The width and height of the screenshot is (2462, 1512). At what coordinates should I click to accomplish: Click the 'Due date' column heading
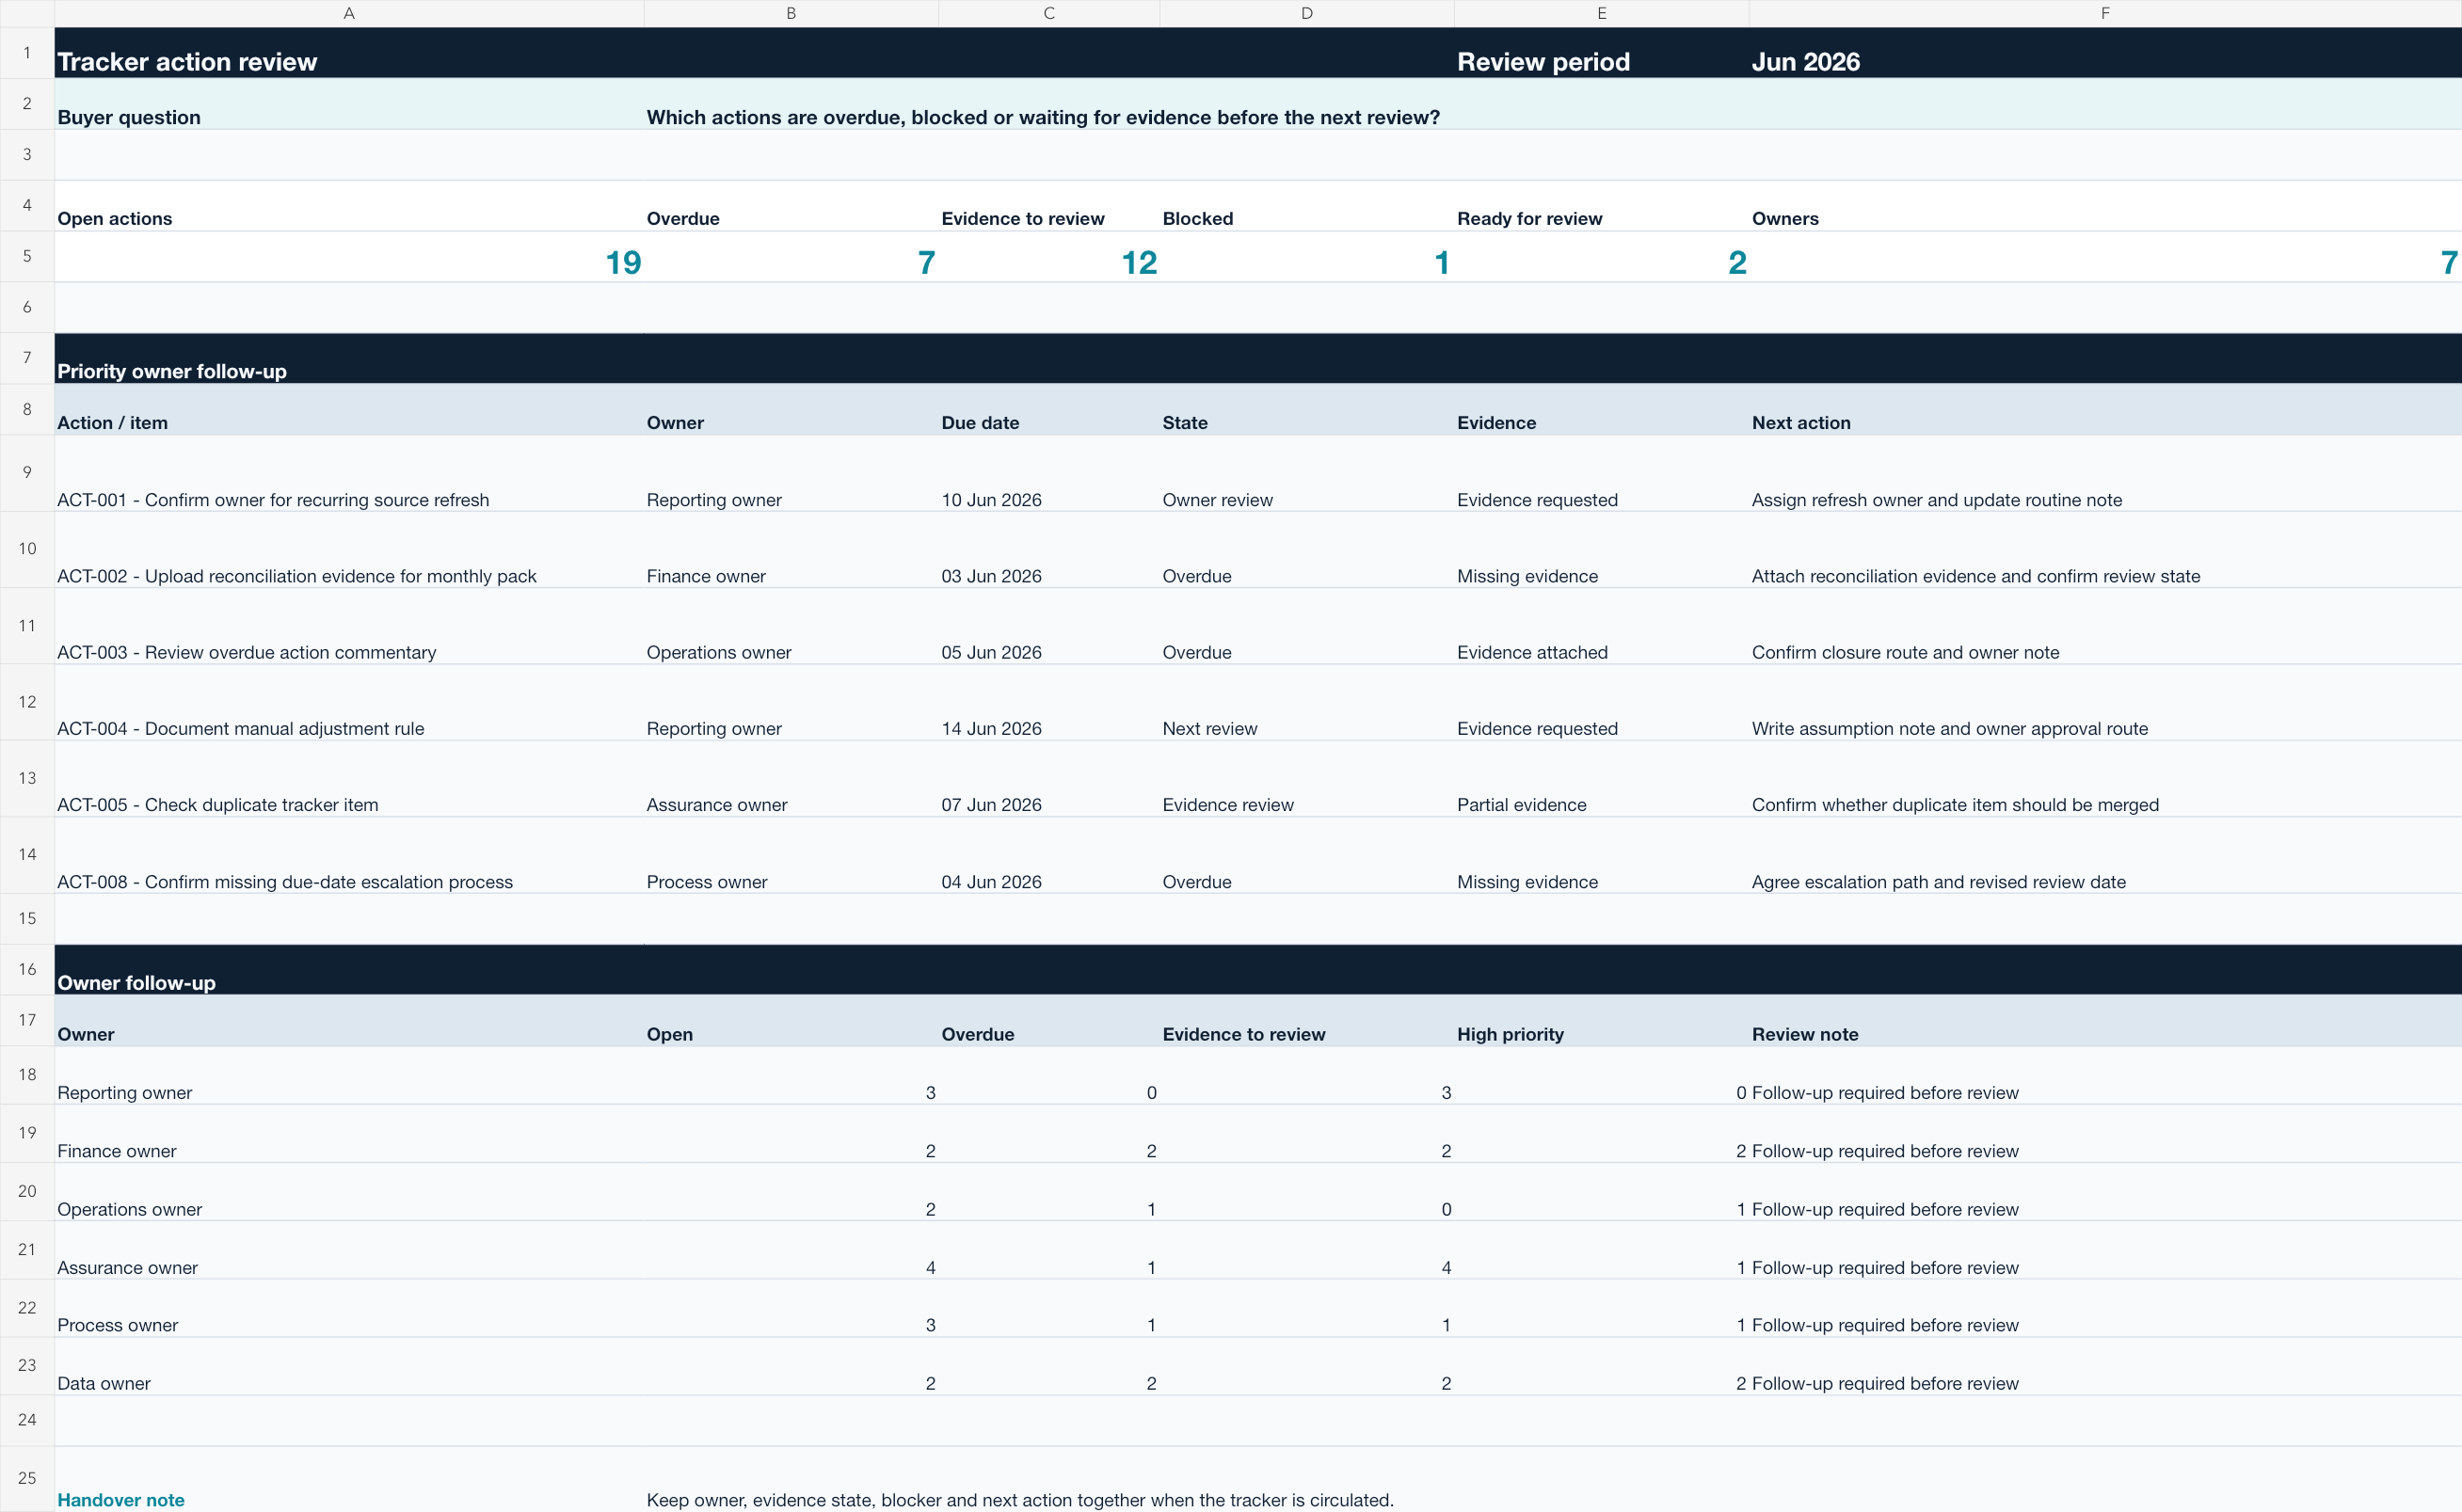point(980,422)
